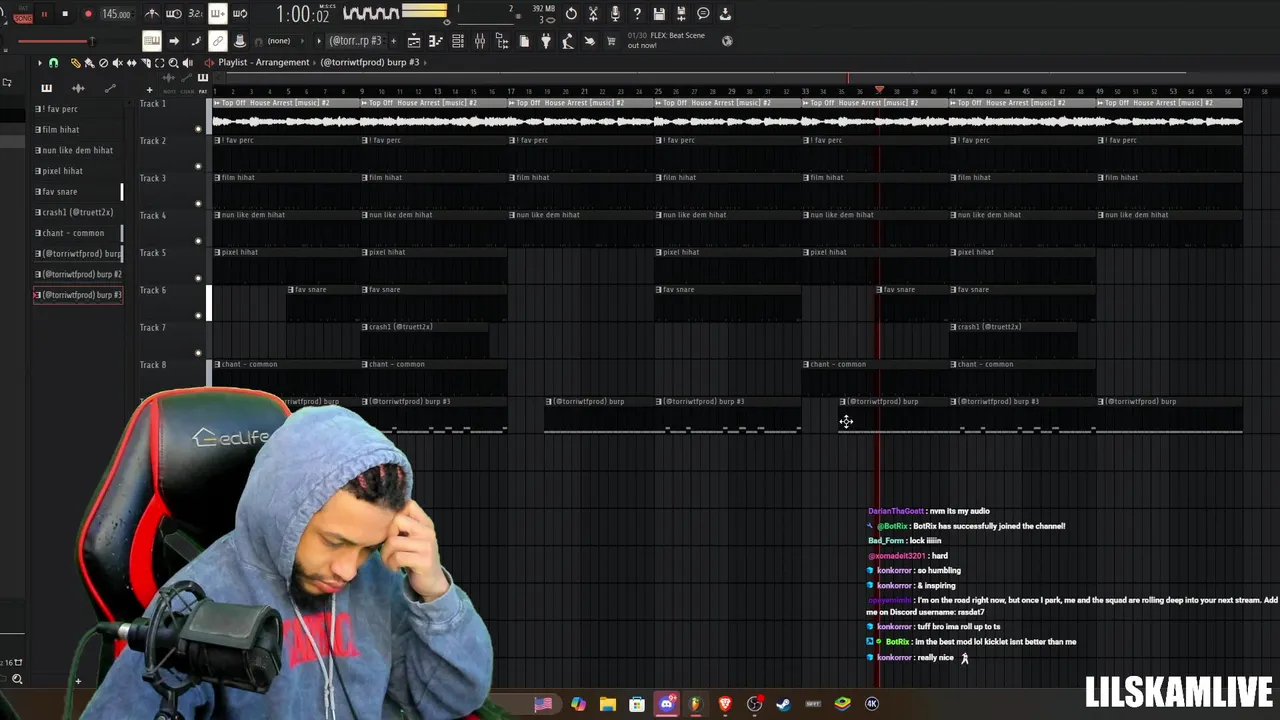The width and height of the screenshot is (1280, 720).
Task: Open audio editor scissors icon
Action: 593,14
